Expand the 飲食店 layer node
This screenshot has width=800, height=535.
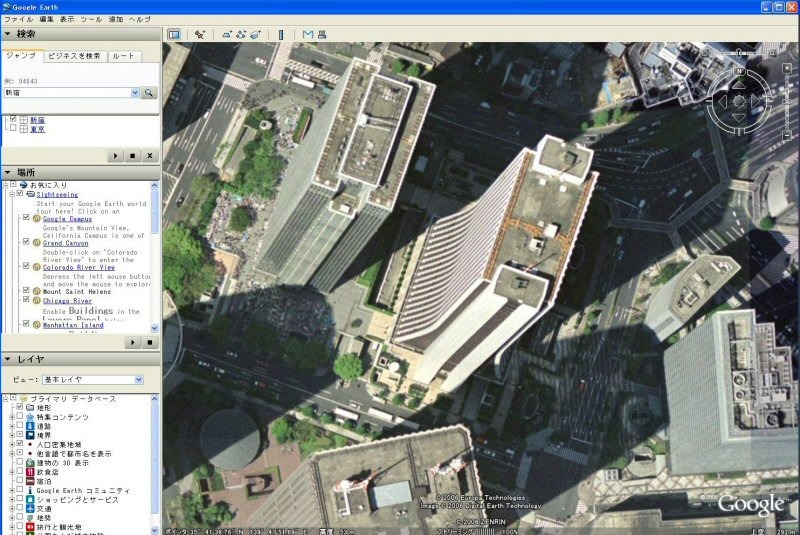[x=12, y=472]
